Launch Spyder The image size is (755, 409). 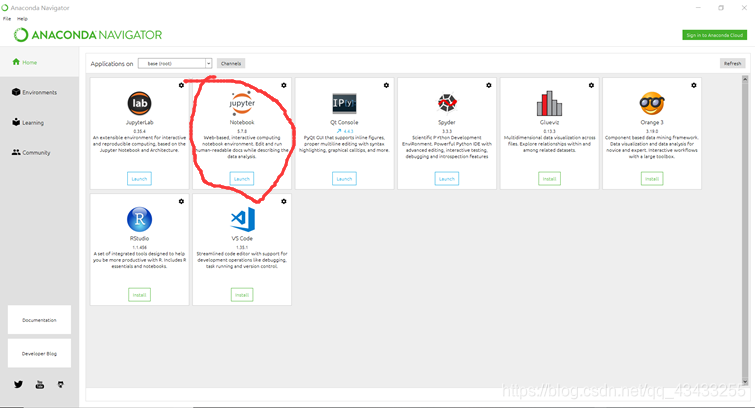447,179
